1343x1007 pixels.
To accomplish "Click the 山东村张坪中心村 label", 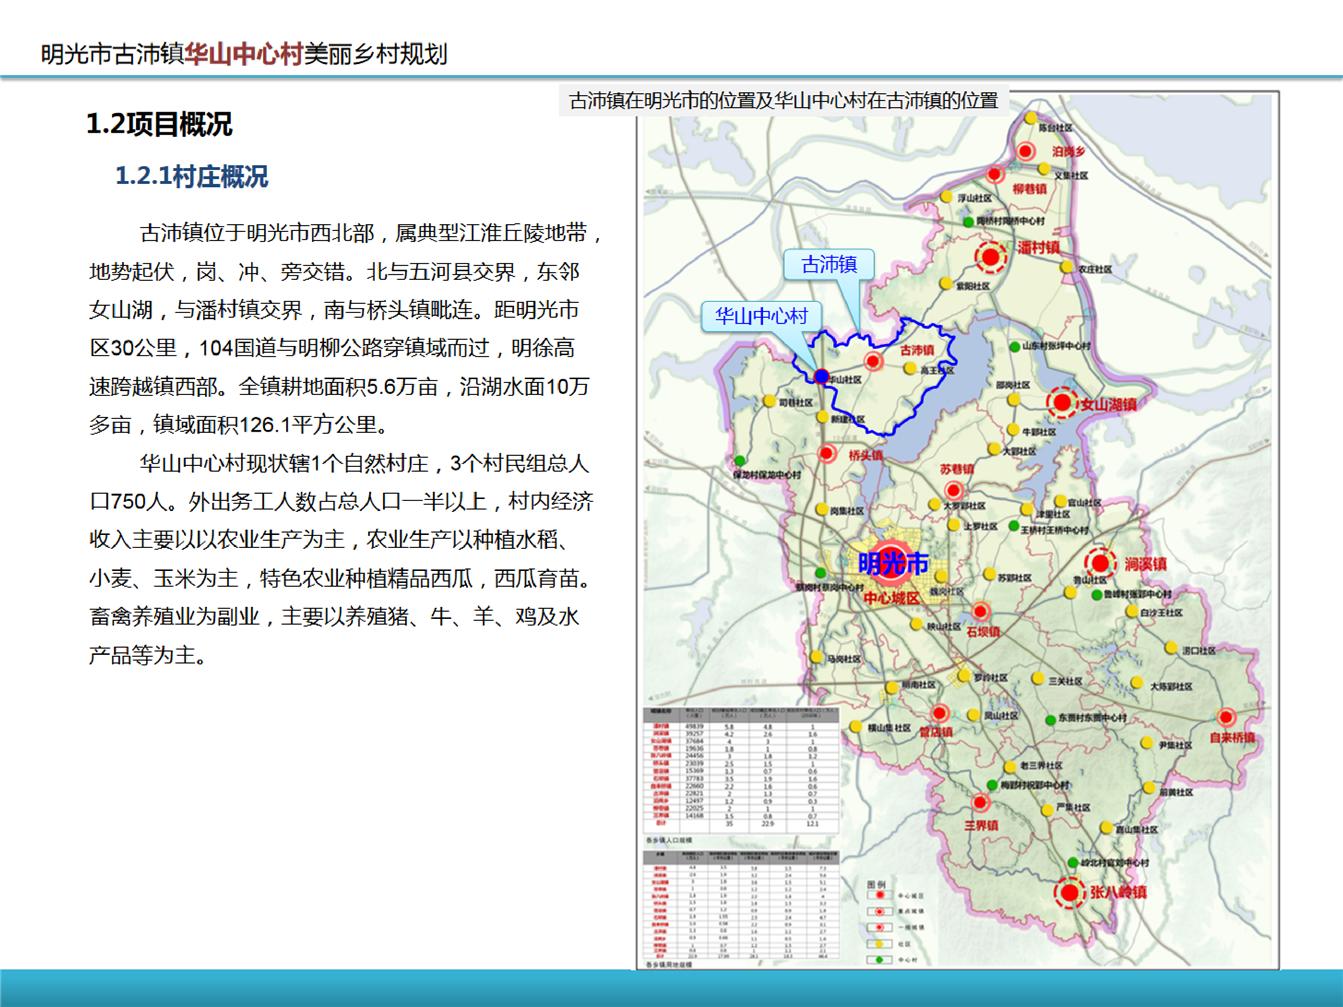I will (x=1056, y=346).
